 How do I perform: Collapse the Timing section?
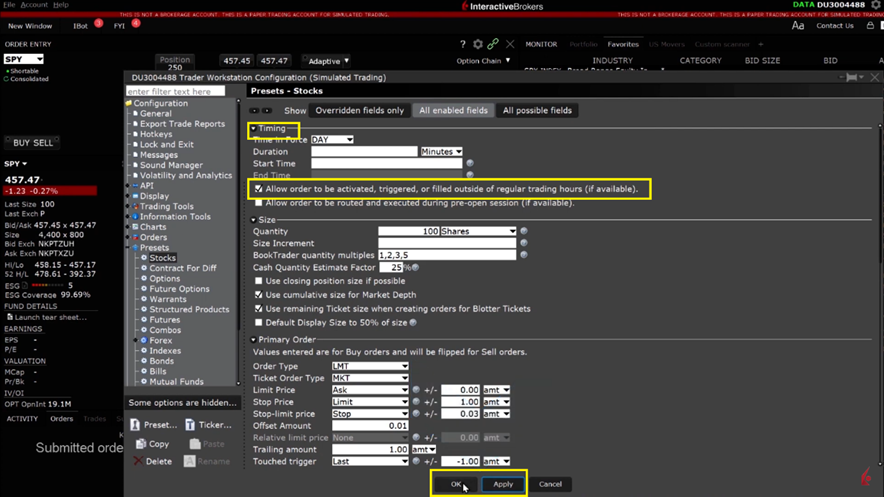pyautogui.click(x=253, y=129)
